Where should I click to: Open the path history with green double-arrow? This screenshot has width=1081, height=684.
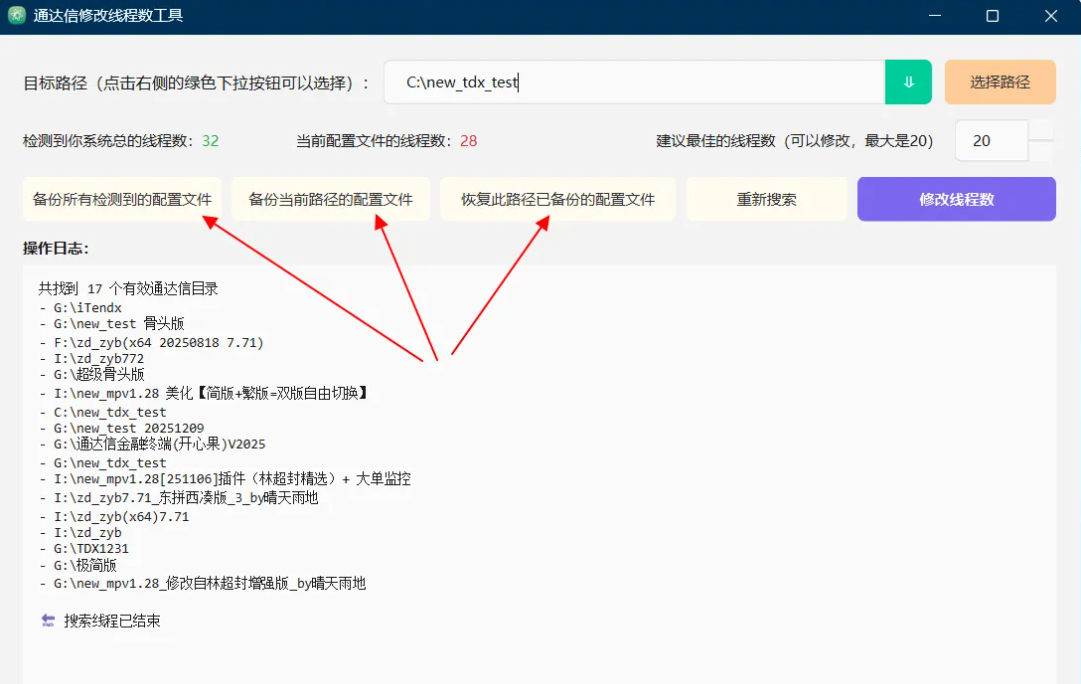(908, 82)
